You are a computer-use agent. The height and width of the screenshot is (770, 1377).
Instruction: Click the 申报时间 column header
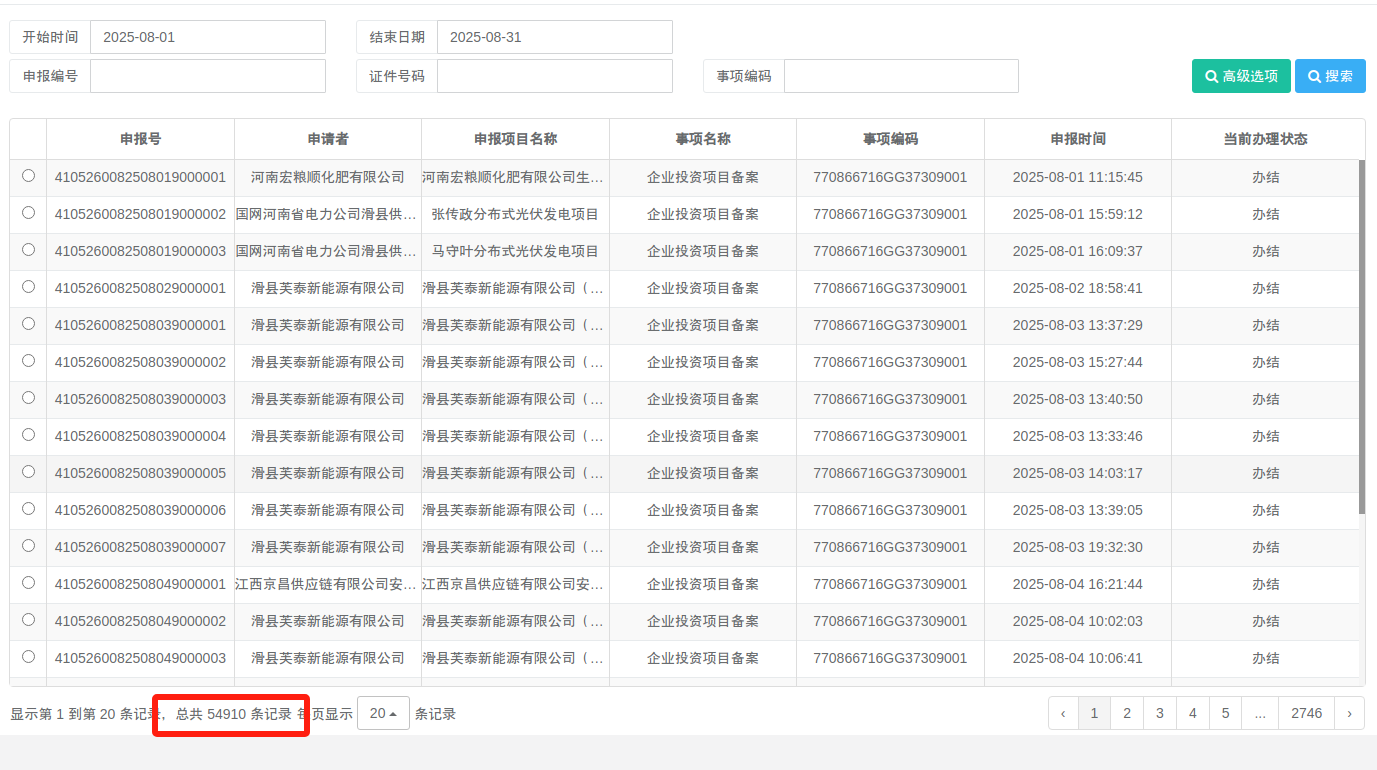tap(1077, 139)
